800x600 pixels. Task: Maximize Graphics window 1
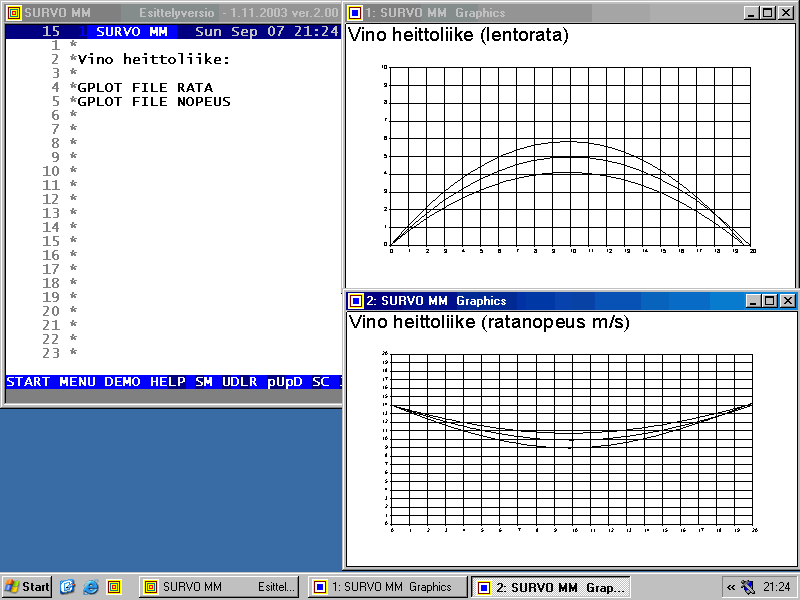[x=767, y=13]
